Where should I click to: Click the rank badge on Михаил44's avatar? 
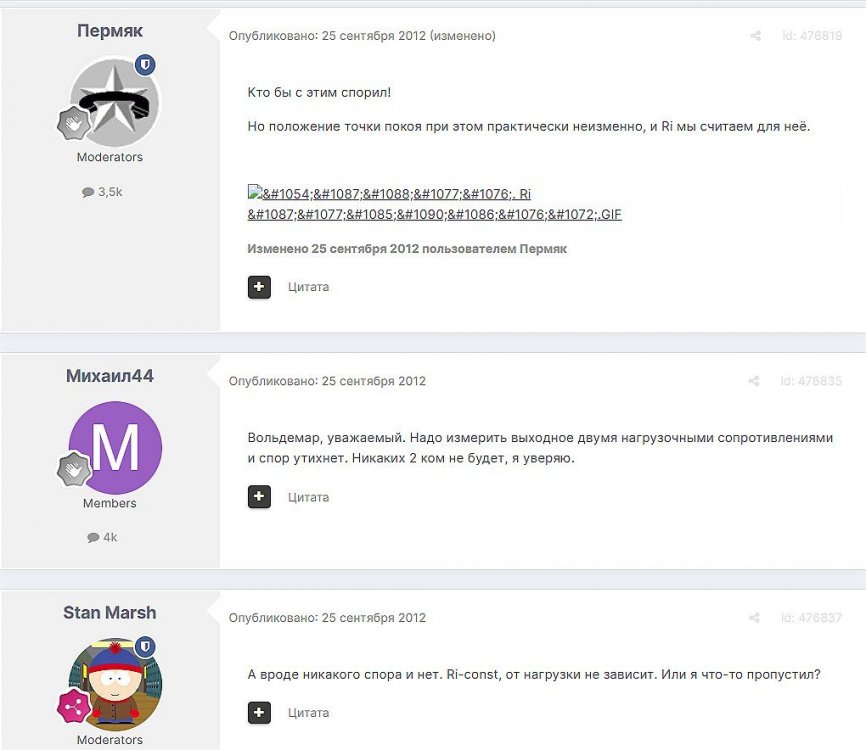pyautogui.click(x=74, y=469)
